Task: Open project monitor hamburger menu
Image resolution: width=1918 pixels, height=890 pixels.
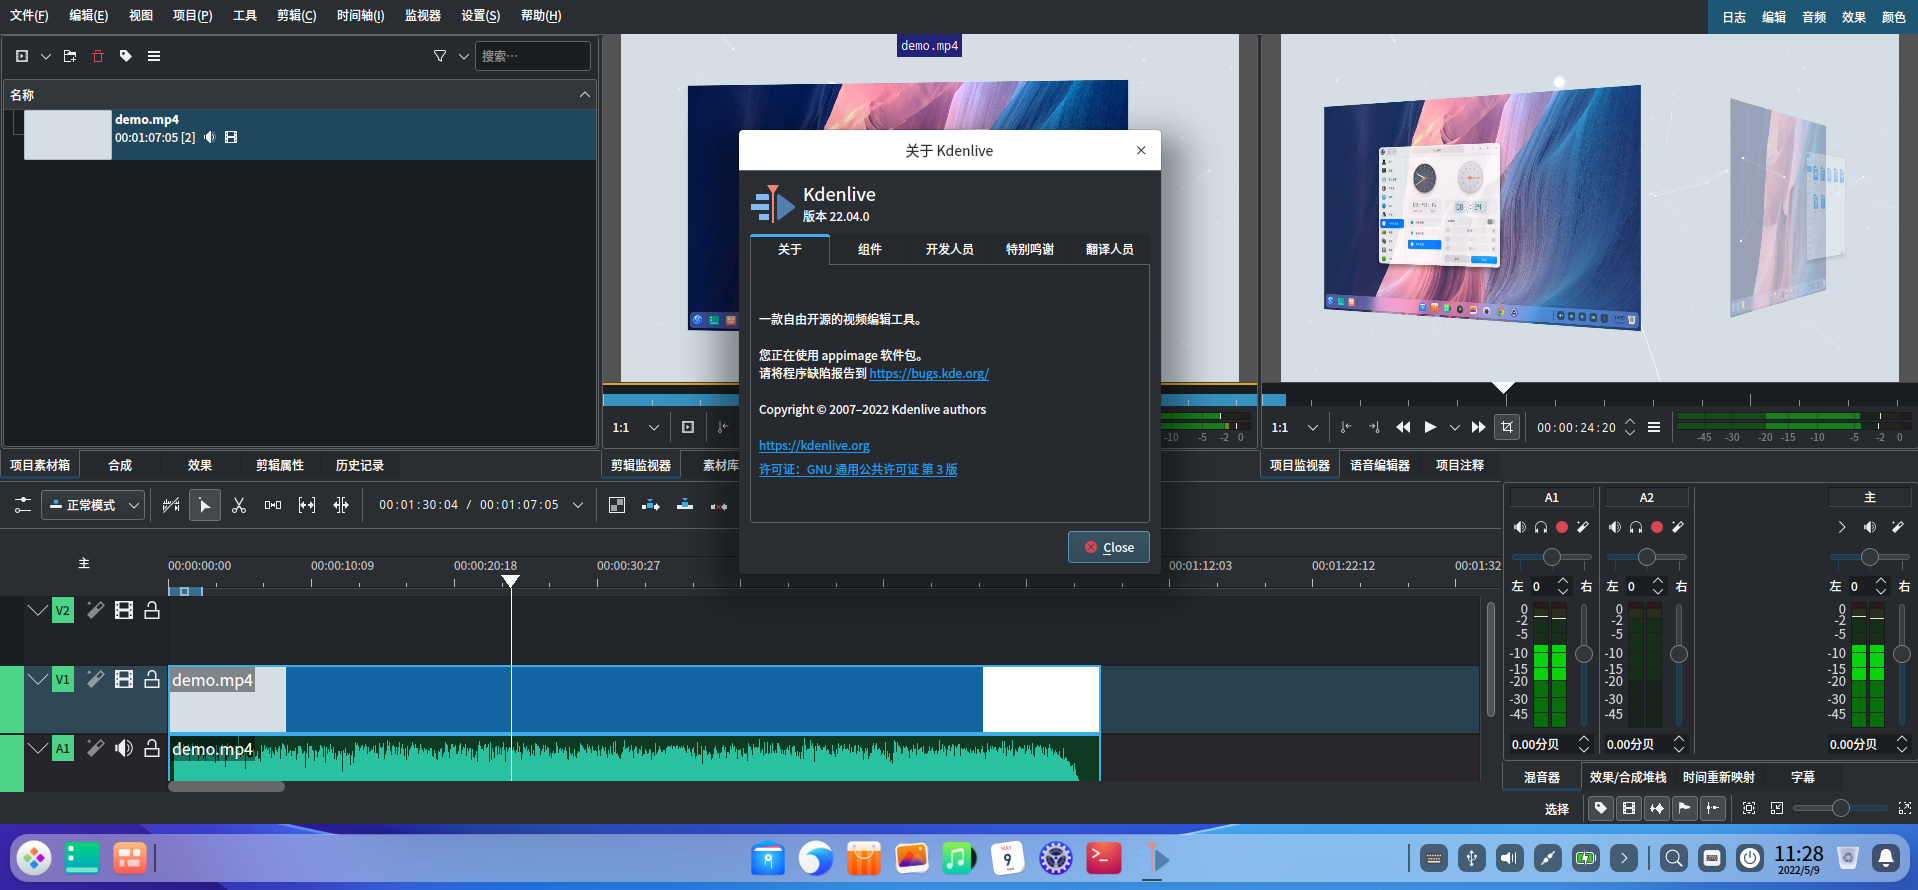Action: point(1654,427)
